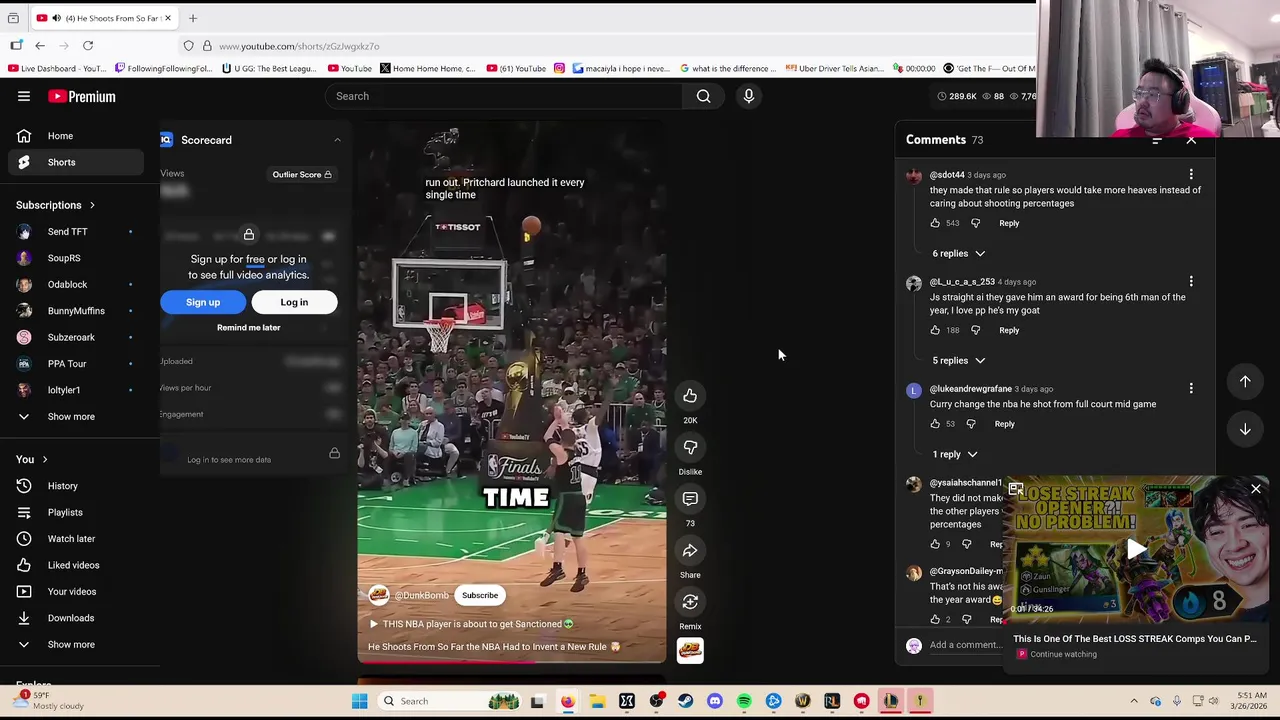Open Steam from the taskbar
Viewport: 1280px width, 720px height.
coord(685,701)
